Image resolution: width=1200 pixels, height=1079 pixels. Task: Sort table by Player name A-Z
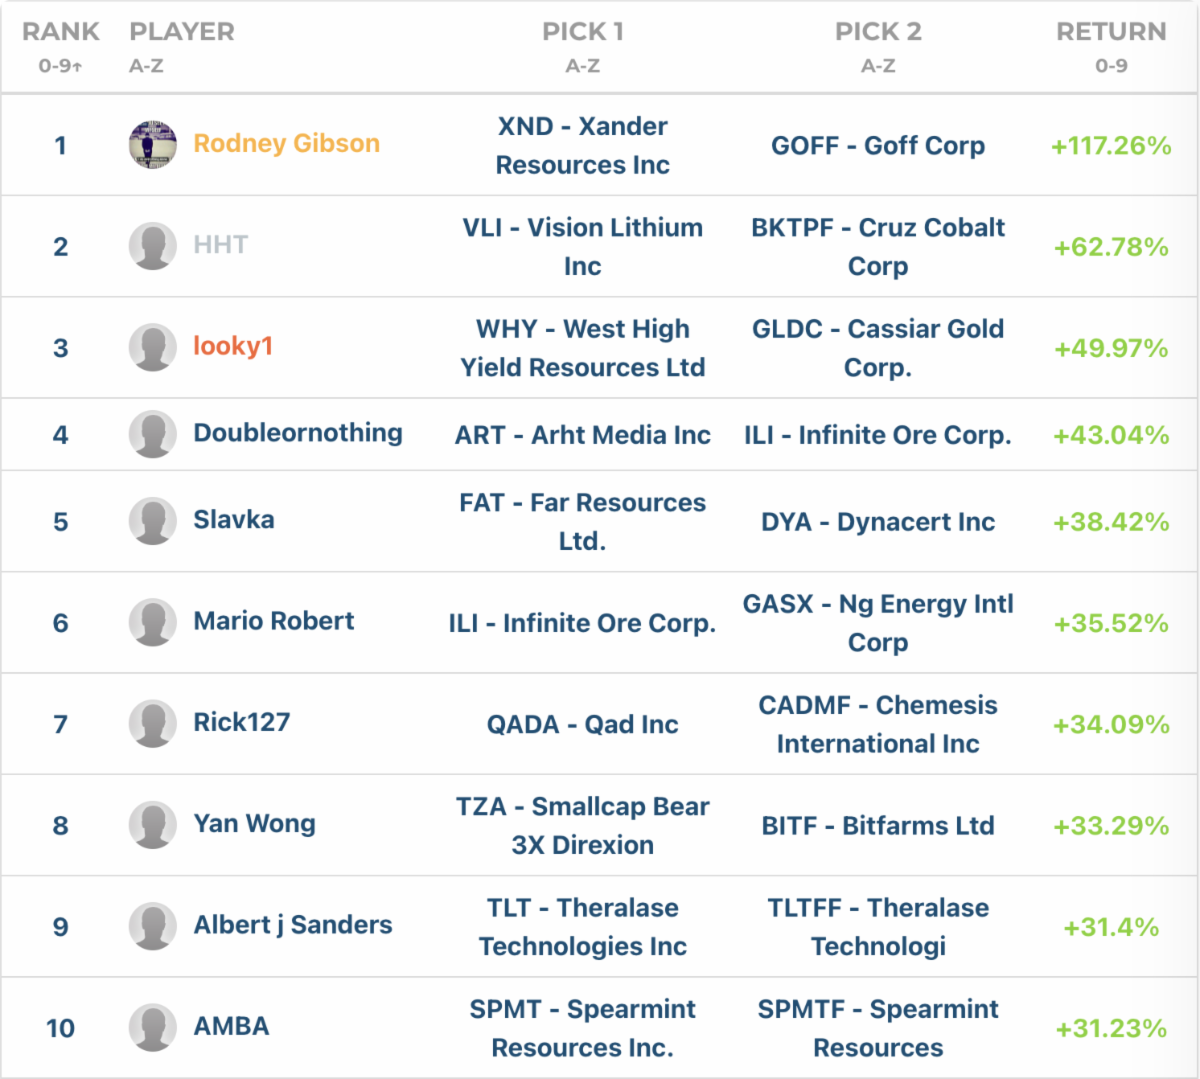tap(181, 32)
